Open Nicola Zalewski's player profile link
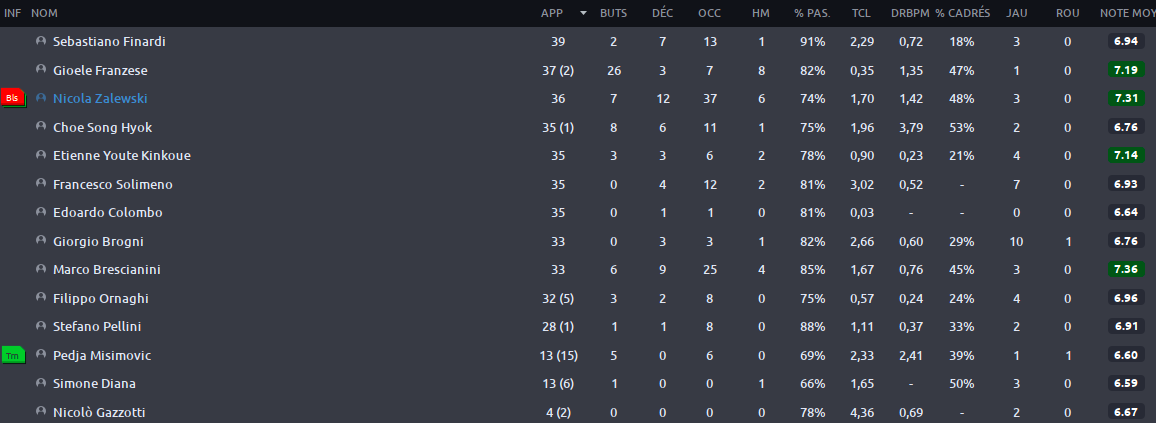This screenshot has width=1156, height=423. 95,98
